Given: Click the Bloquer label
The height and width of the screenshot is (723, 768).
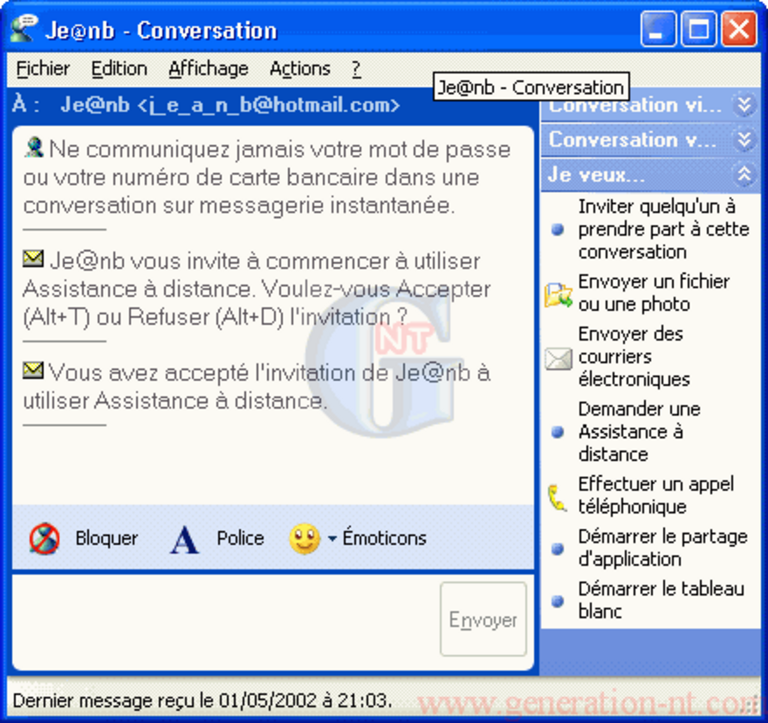Looking at the screenshot, I should click(x=106, y=538).
